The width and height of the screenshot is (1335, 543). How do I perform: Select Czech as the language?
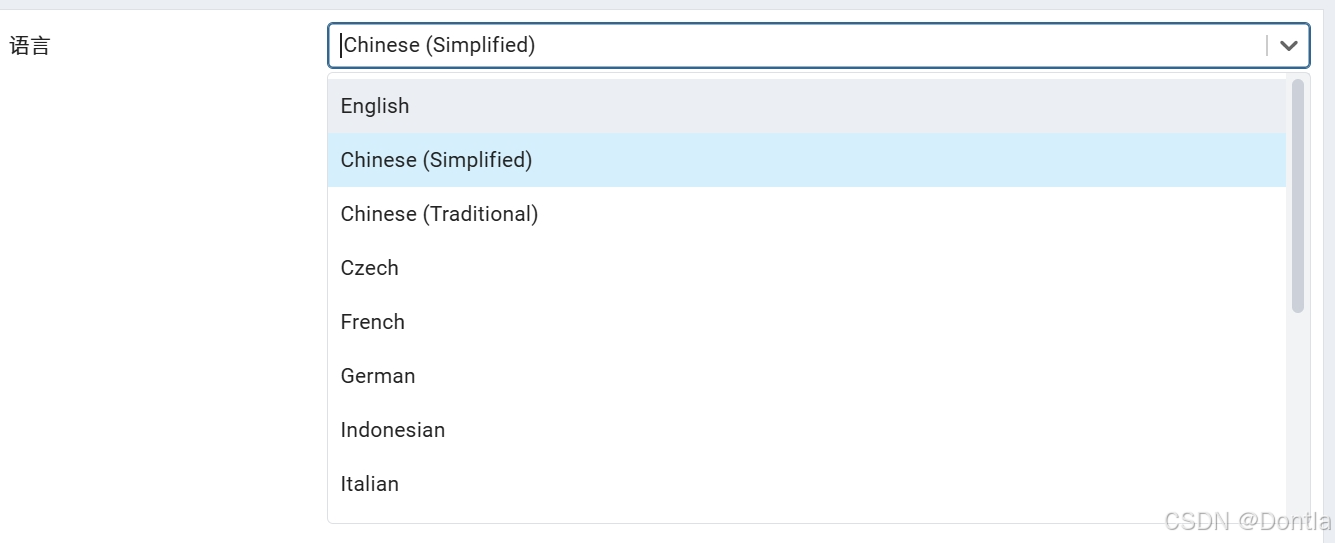click(x=369, y=268)
